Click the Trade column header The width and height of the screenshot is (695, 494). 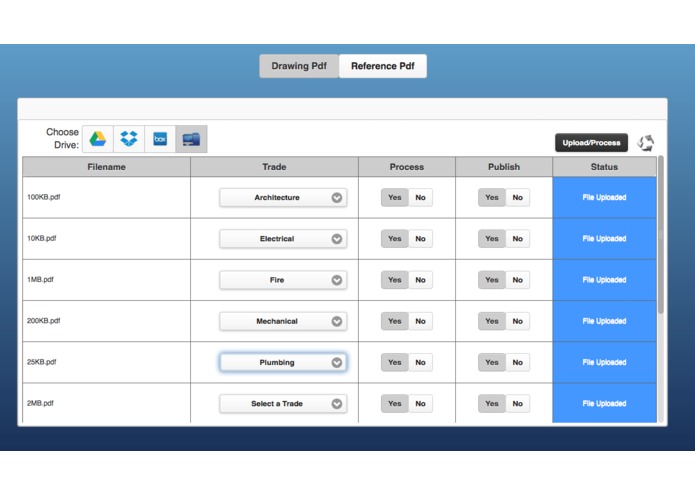click(274, 167)
